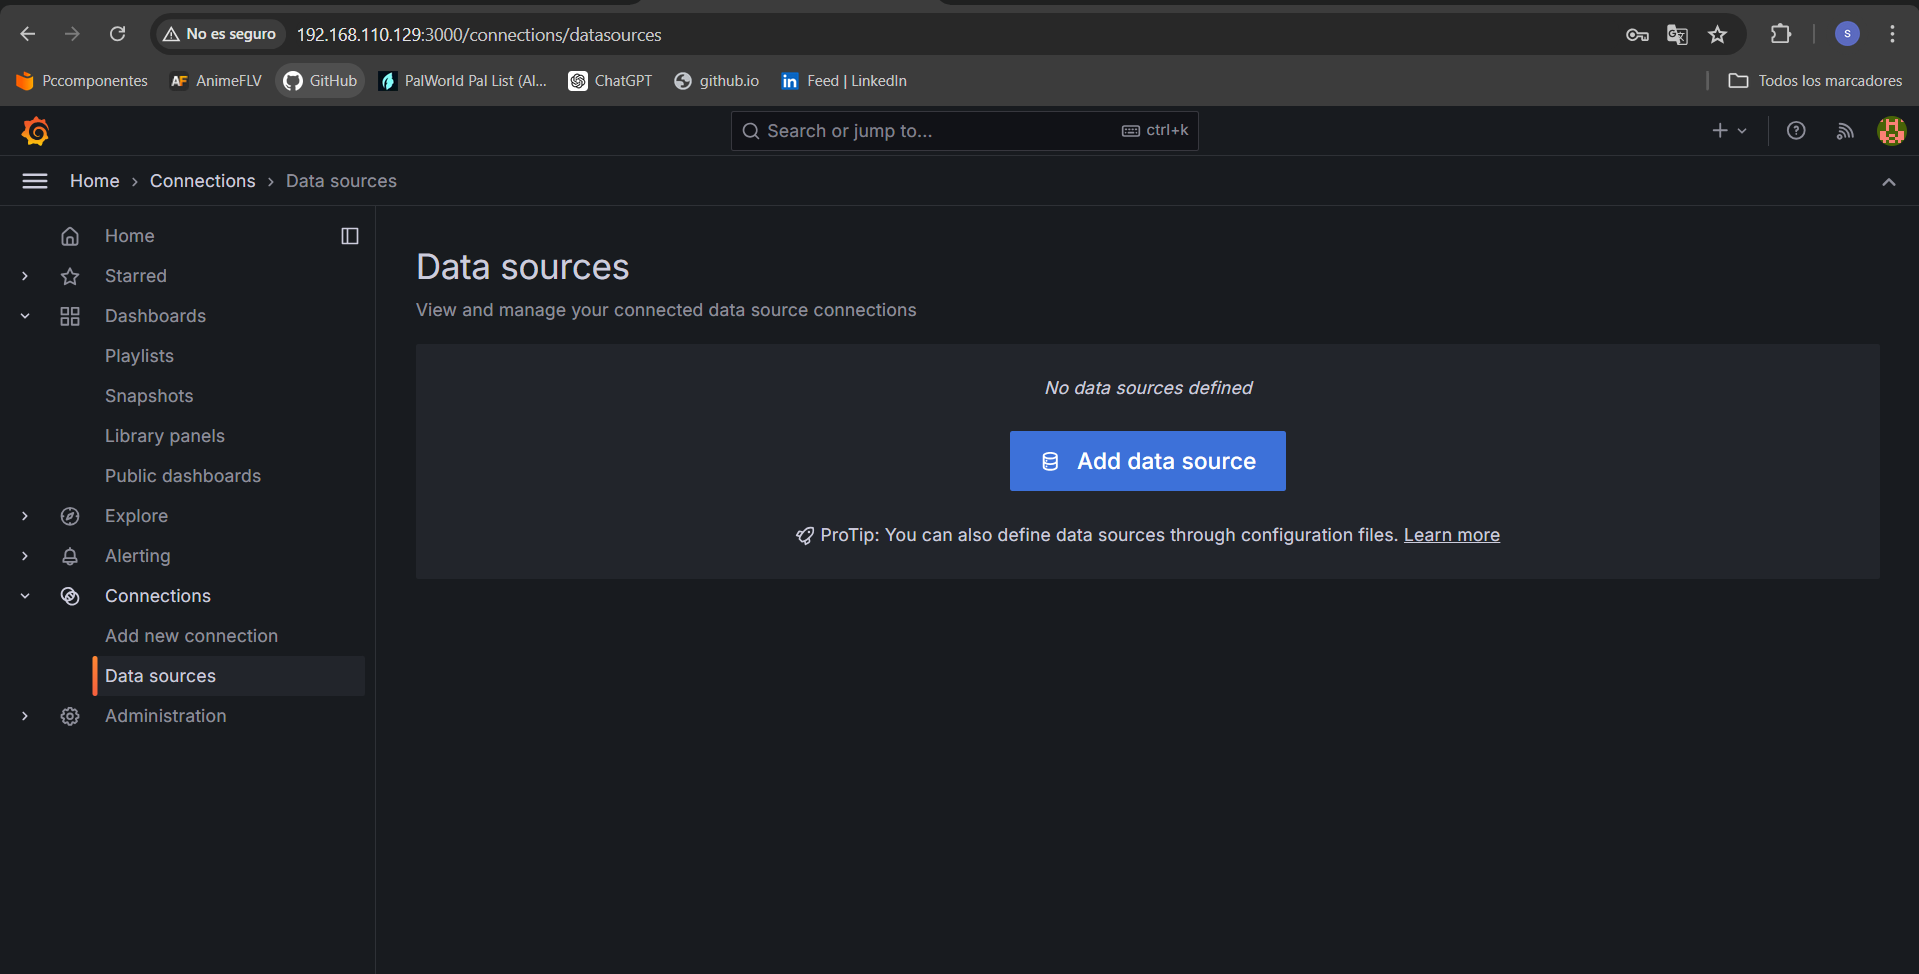Reload the page with the refresh icon
The width and height of the screenshot is (1919, 974).
(x=118, y=33)
